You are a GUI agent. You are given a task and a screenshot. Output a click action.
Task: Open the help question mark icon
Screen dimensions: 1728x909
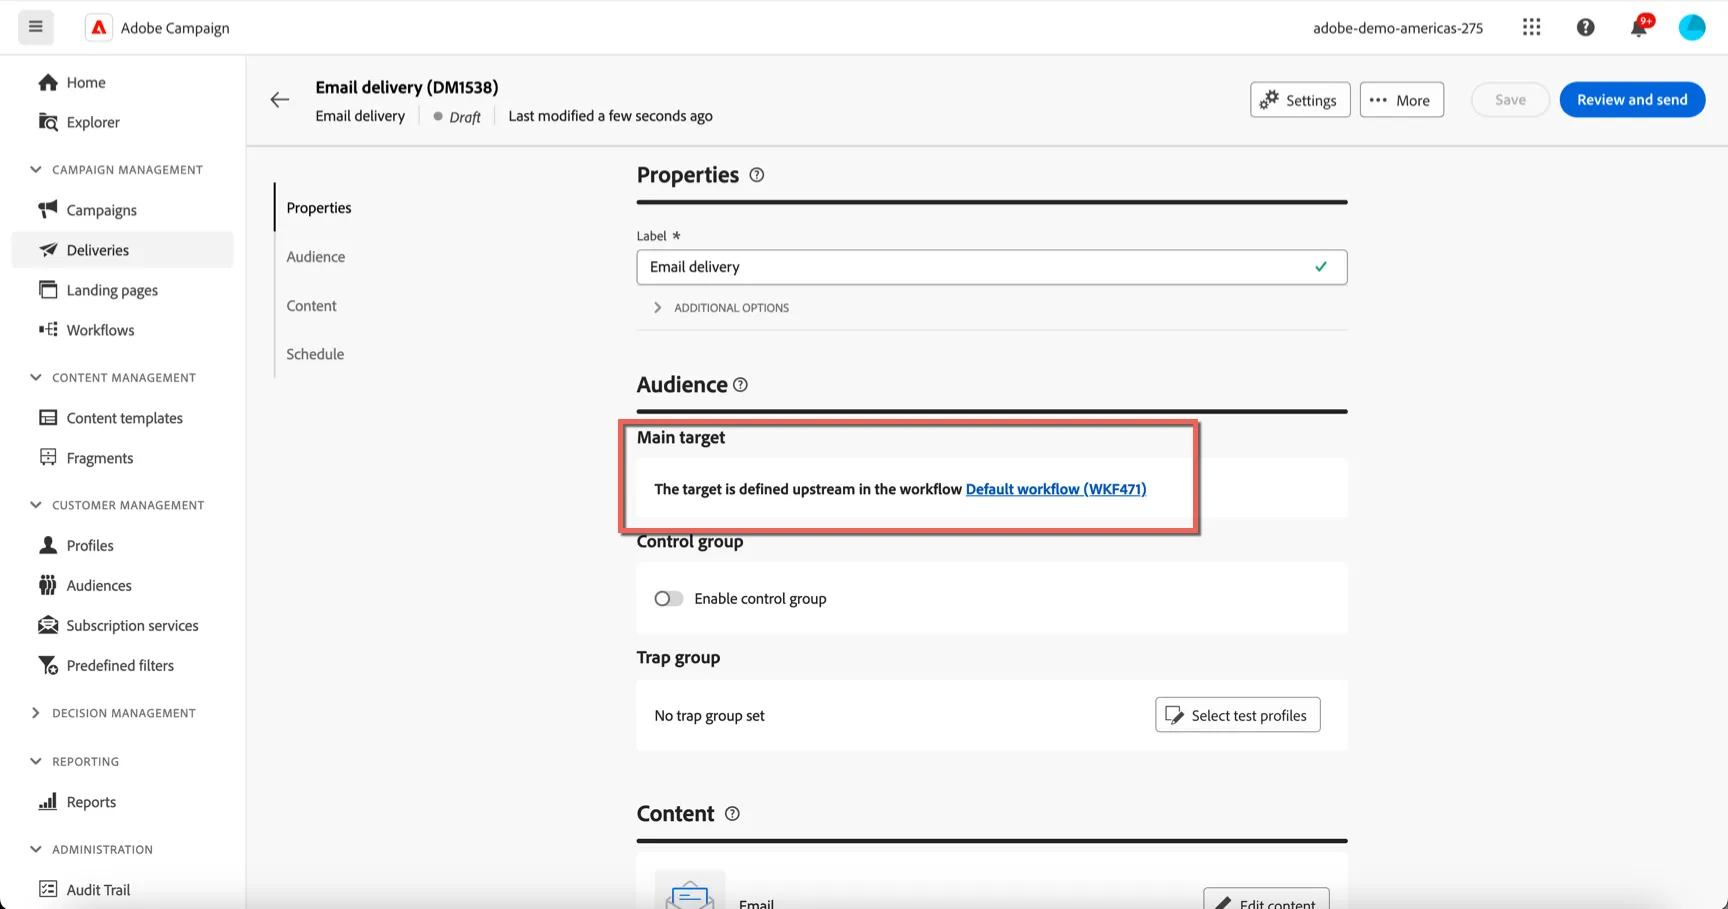pos(1586,27)
